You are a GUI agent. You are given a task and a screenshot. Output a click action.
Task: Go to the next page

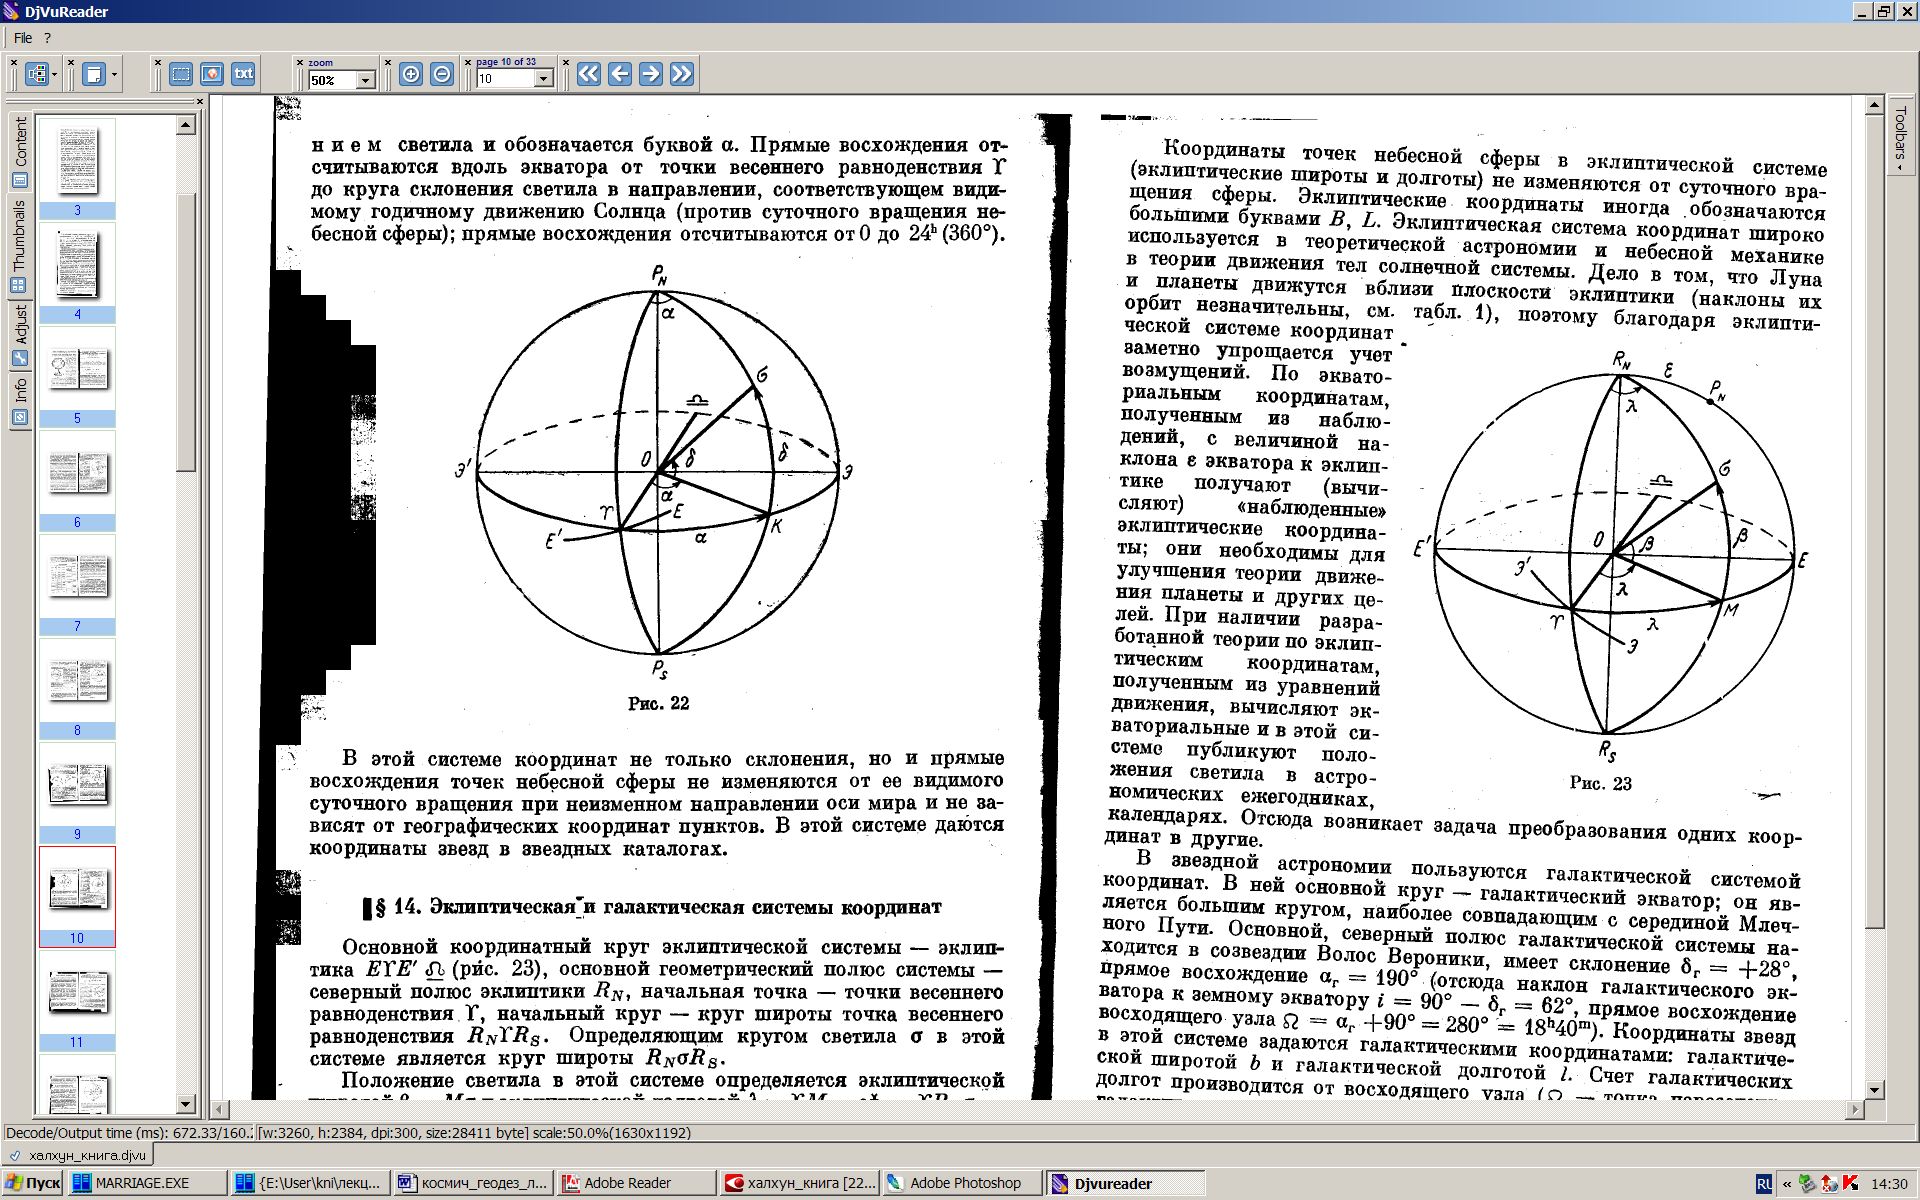tap(651, 74)
